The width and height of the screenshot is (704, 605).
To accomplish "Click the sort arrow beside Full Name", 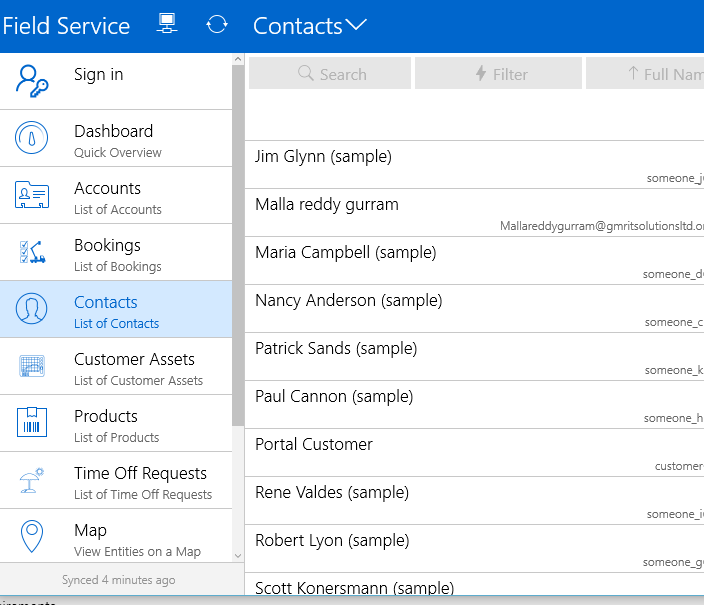I will tap(633, 73).
